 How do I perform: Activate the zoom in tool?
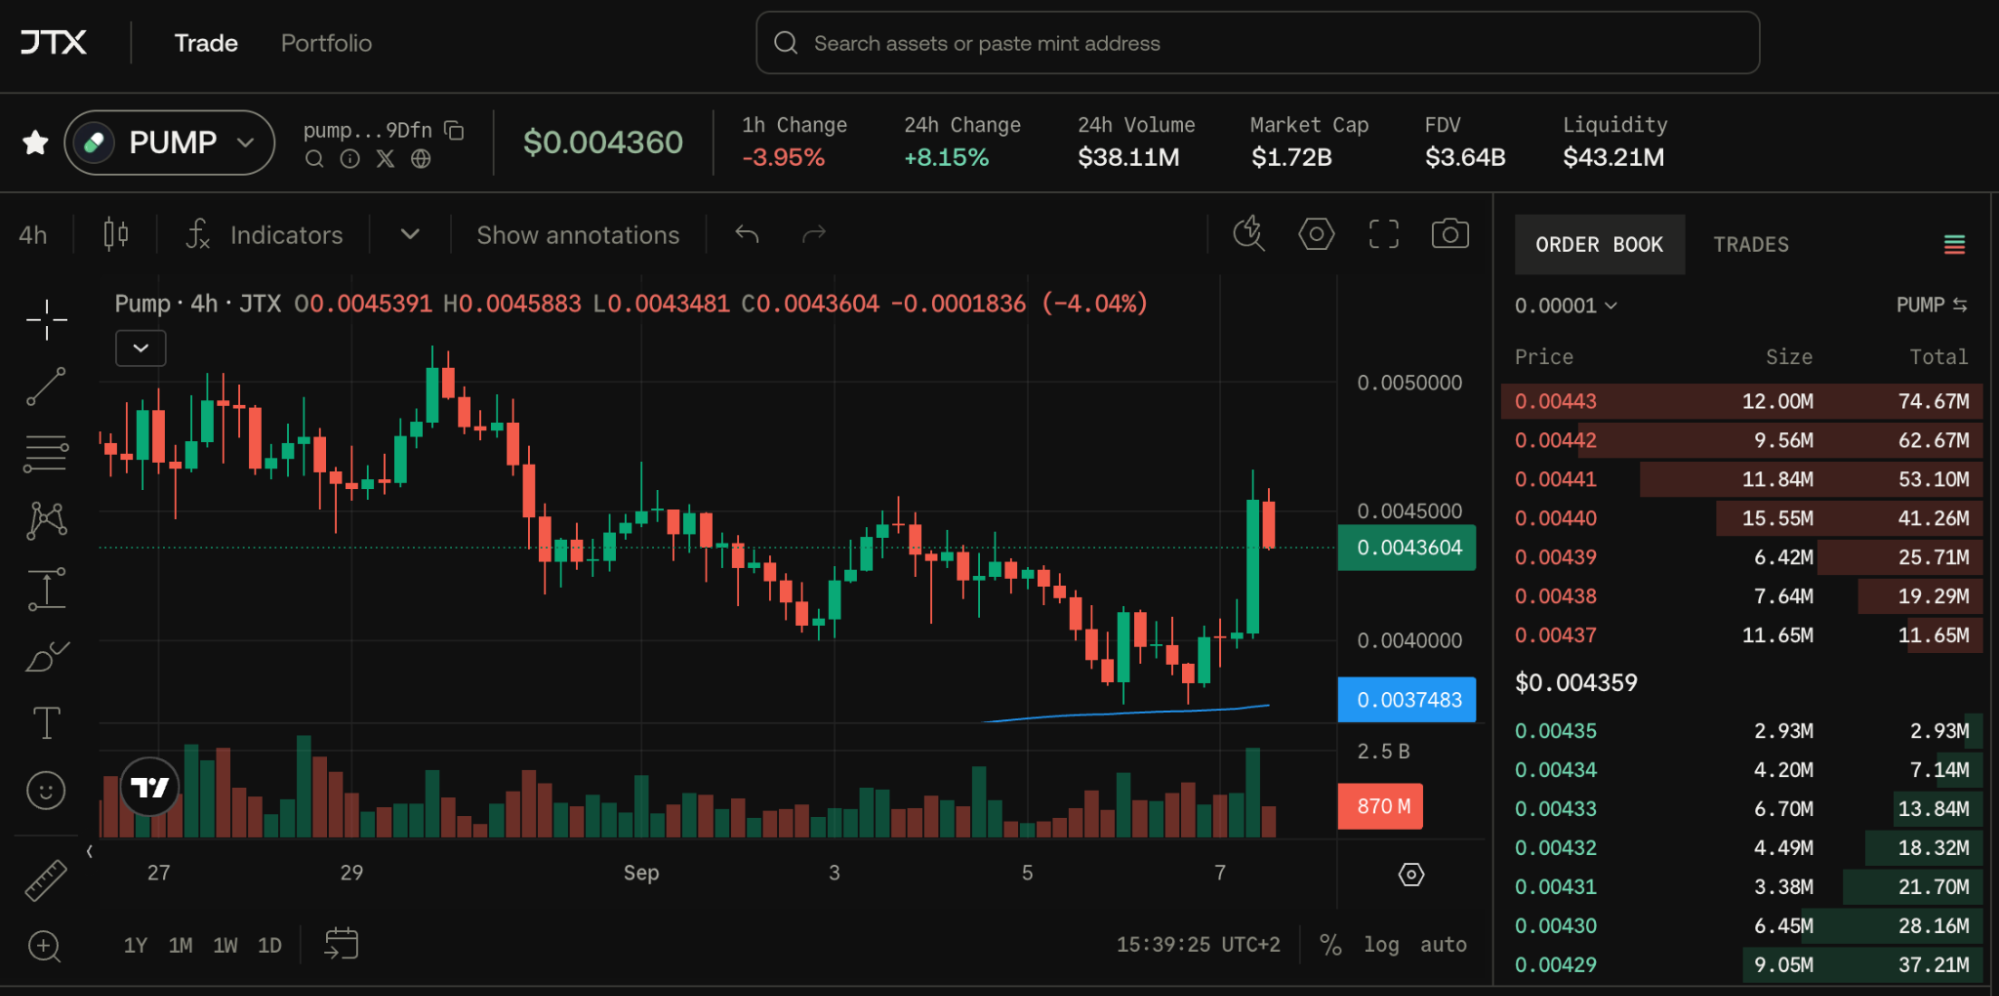45,946
